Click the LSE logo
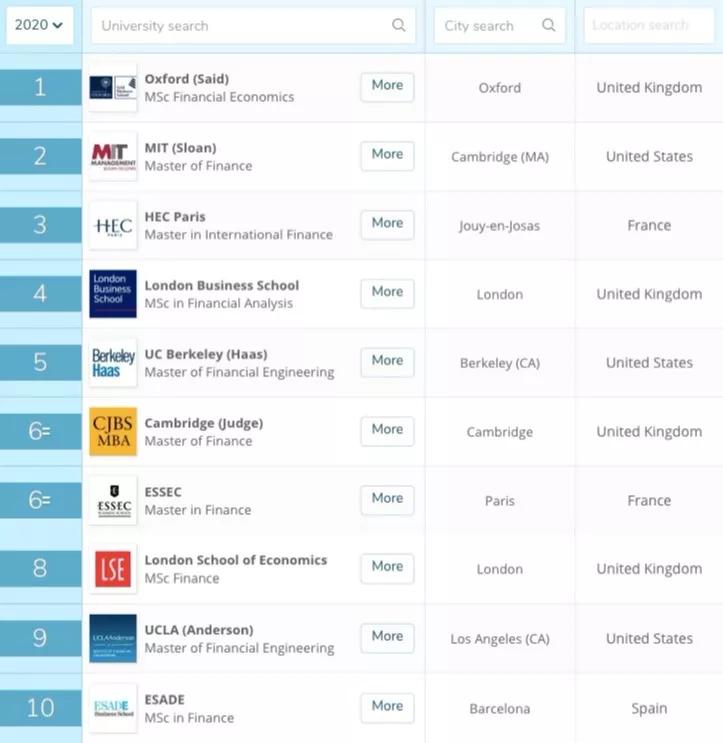The image size is (723, 743). (113, 569)
